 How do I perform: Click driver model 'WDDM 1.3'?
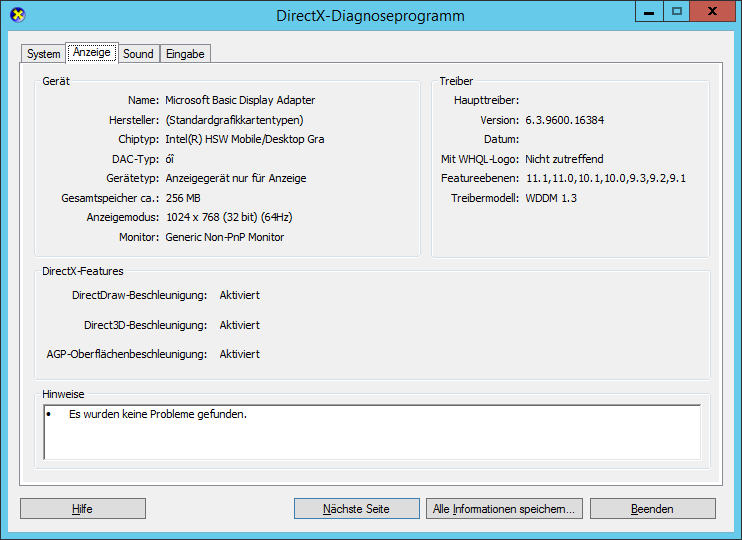coord(551,198)
